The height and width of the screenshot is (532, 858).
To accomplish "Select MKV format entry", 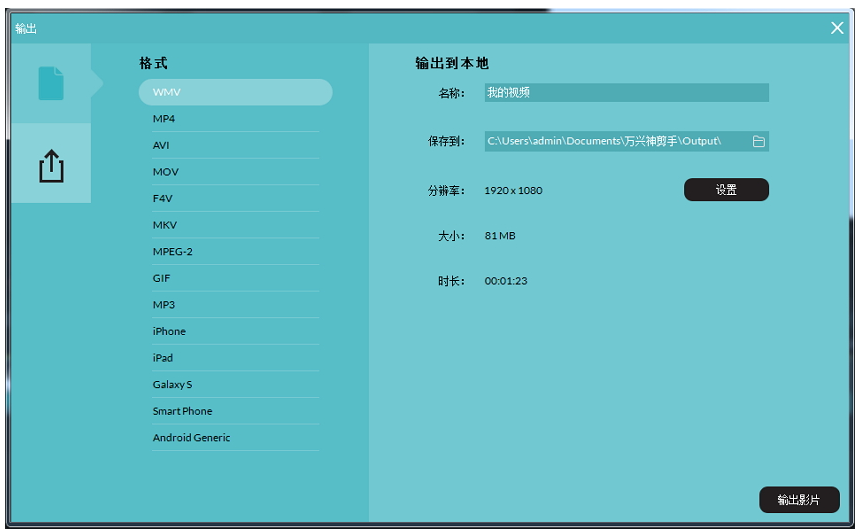I will point(235,225).
